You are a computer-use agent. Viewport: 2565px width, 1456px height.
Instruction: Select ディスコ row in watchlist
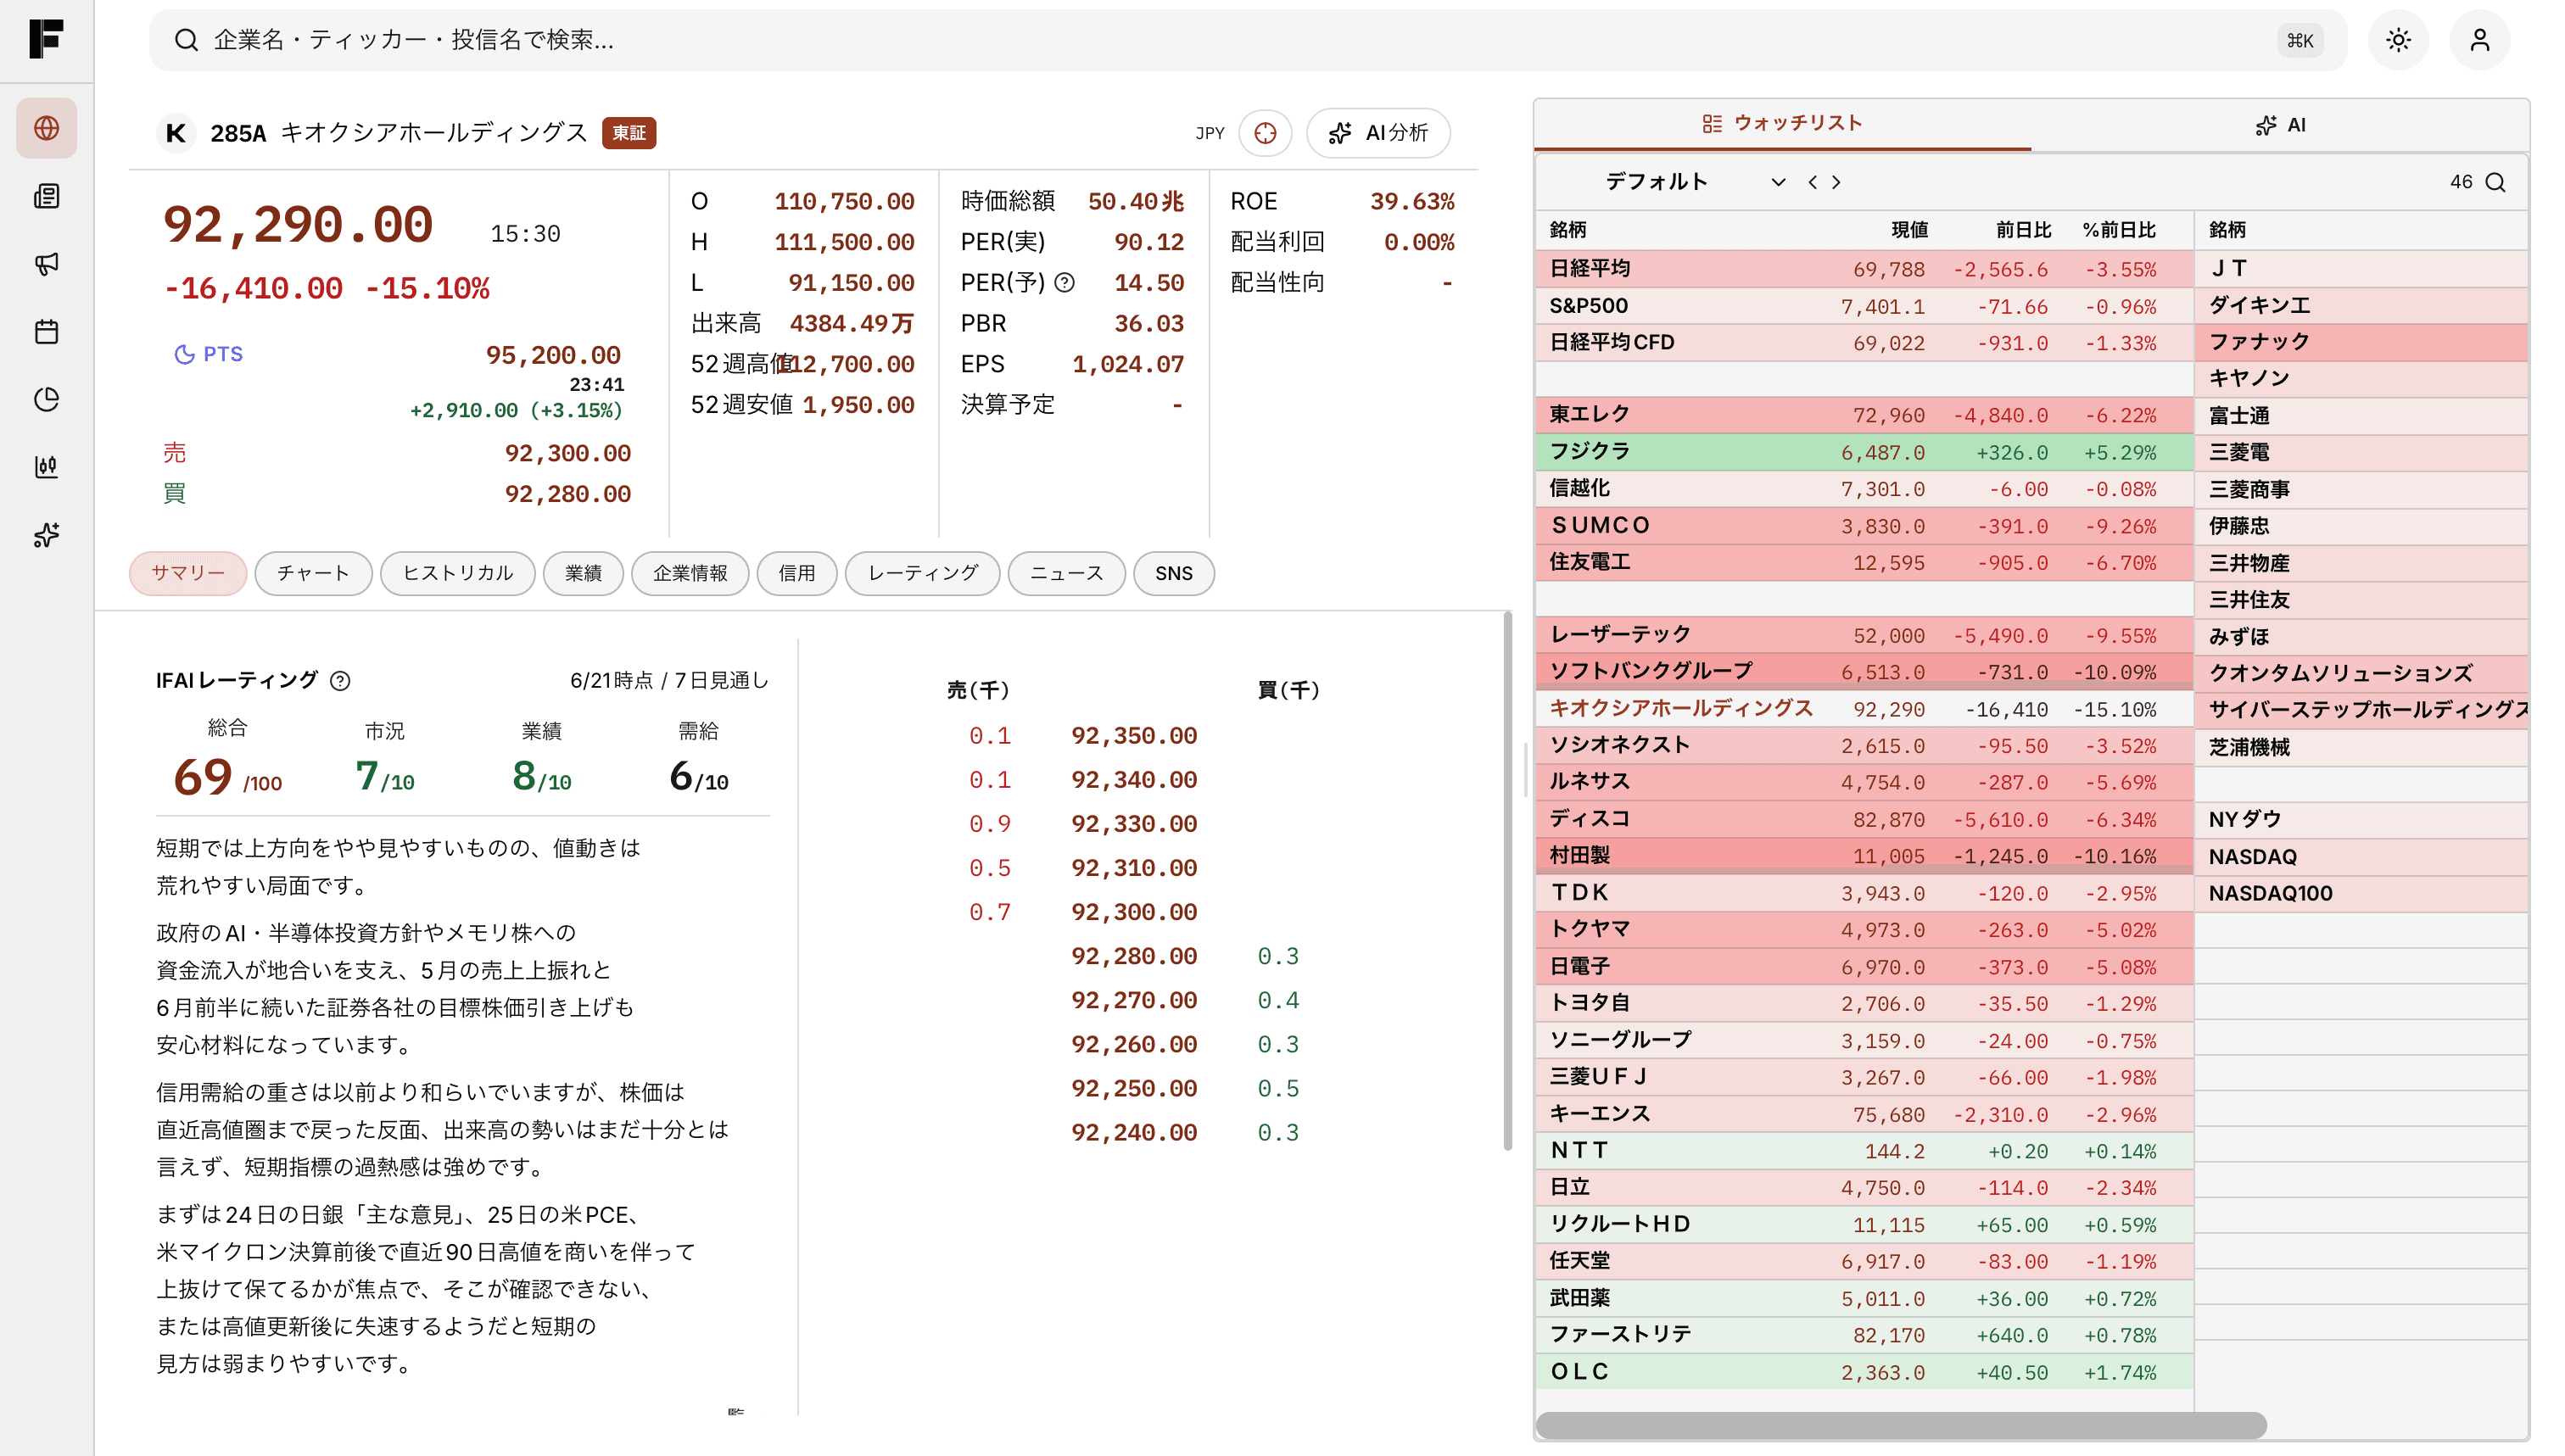1864,819
